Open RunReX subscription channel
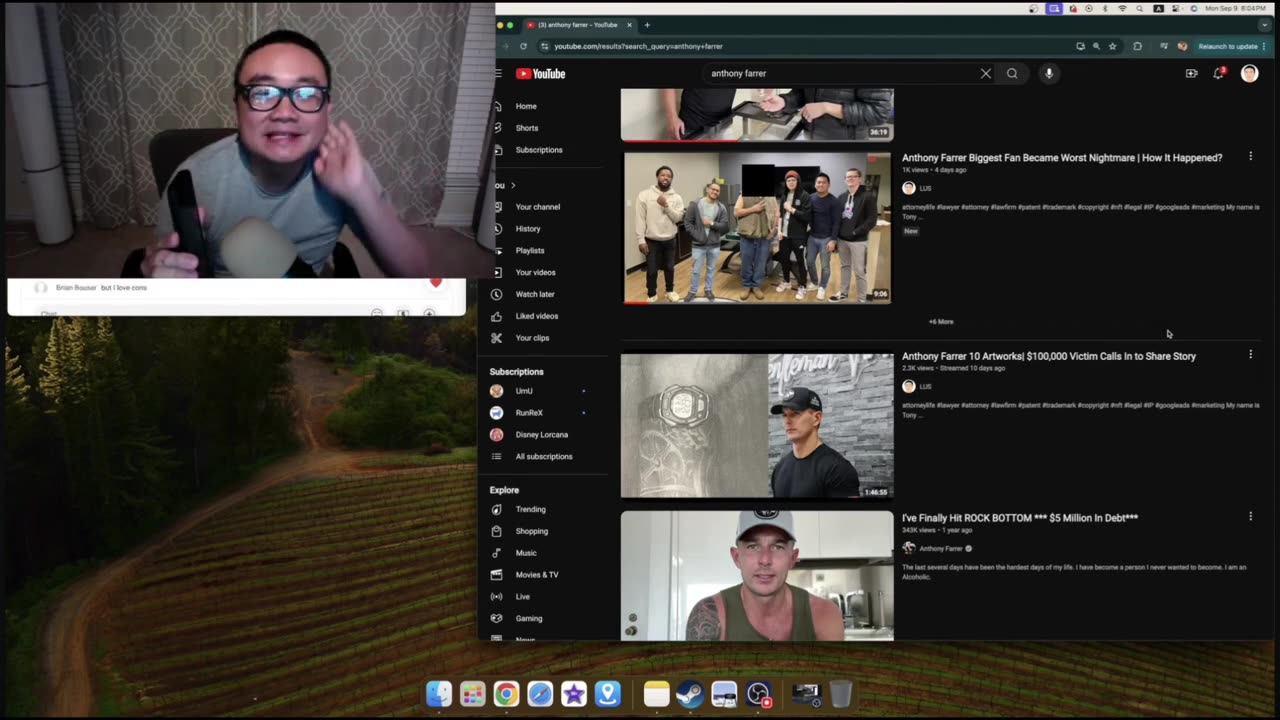 (x=529, y=413)
